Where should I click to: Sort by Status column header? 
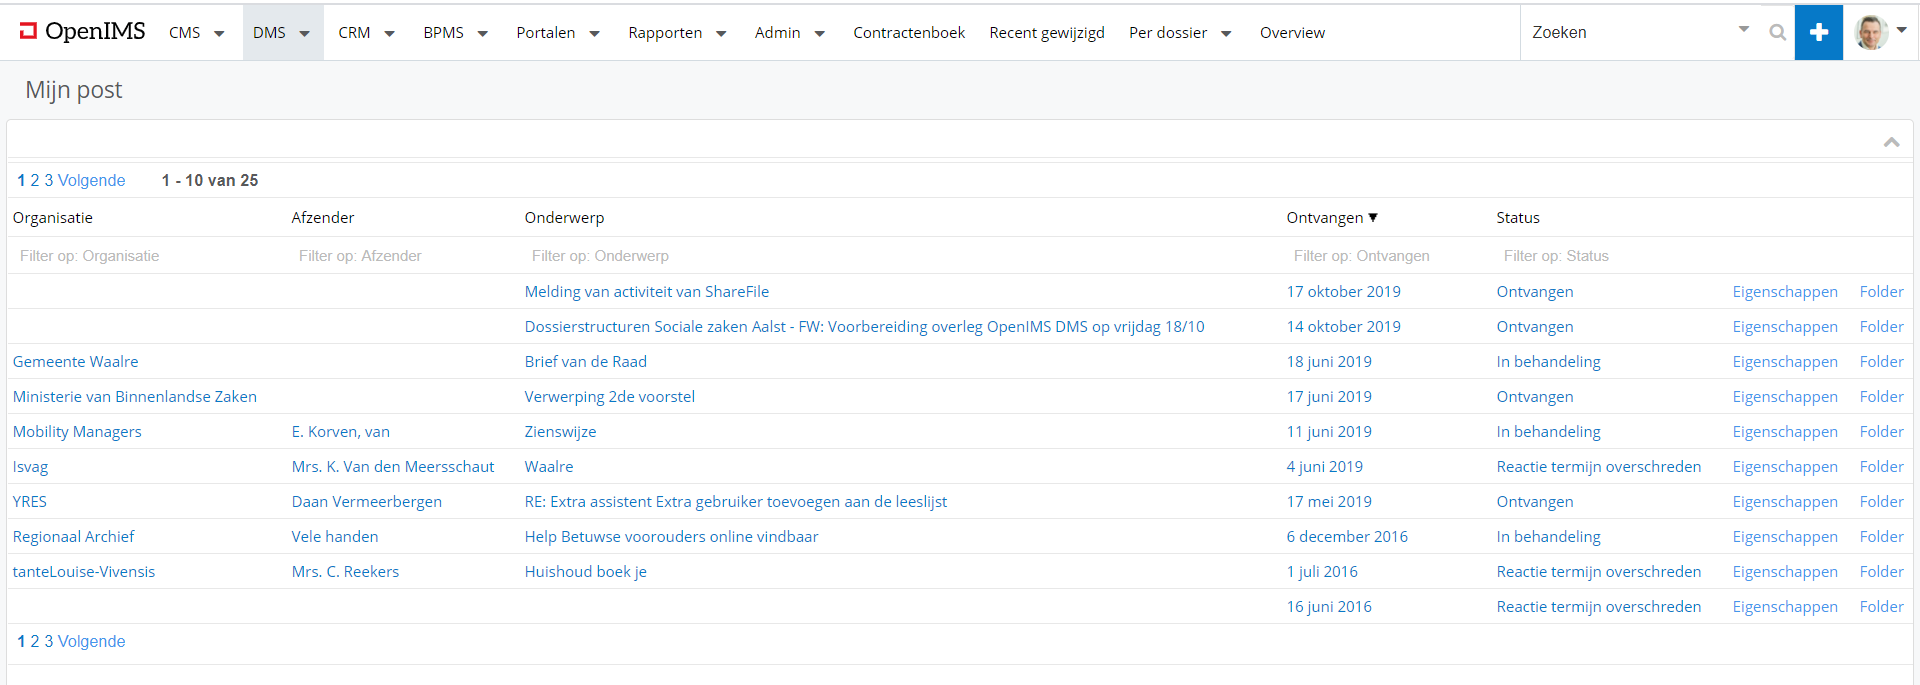1517,218
